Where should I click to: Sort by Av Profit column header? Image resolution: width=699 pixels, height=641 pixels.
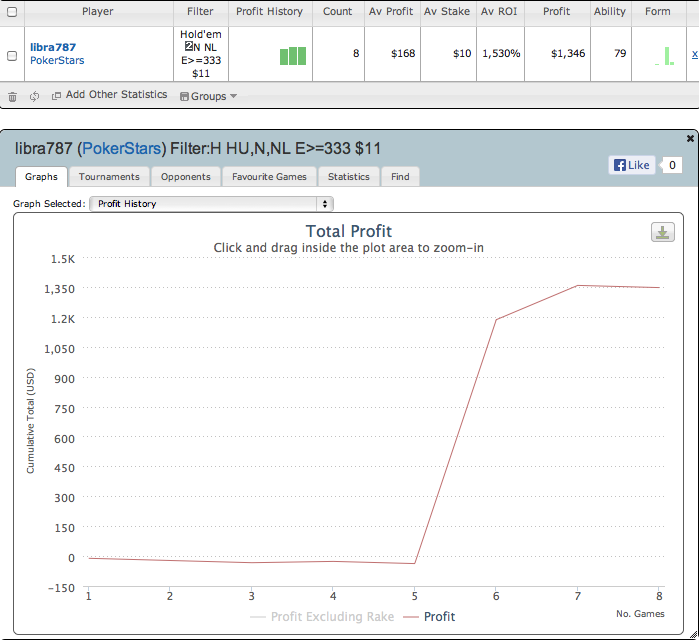tap(392, 12)
